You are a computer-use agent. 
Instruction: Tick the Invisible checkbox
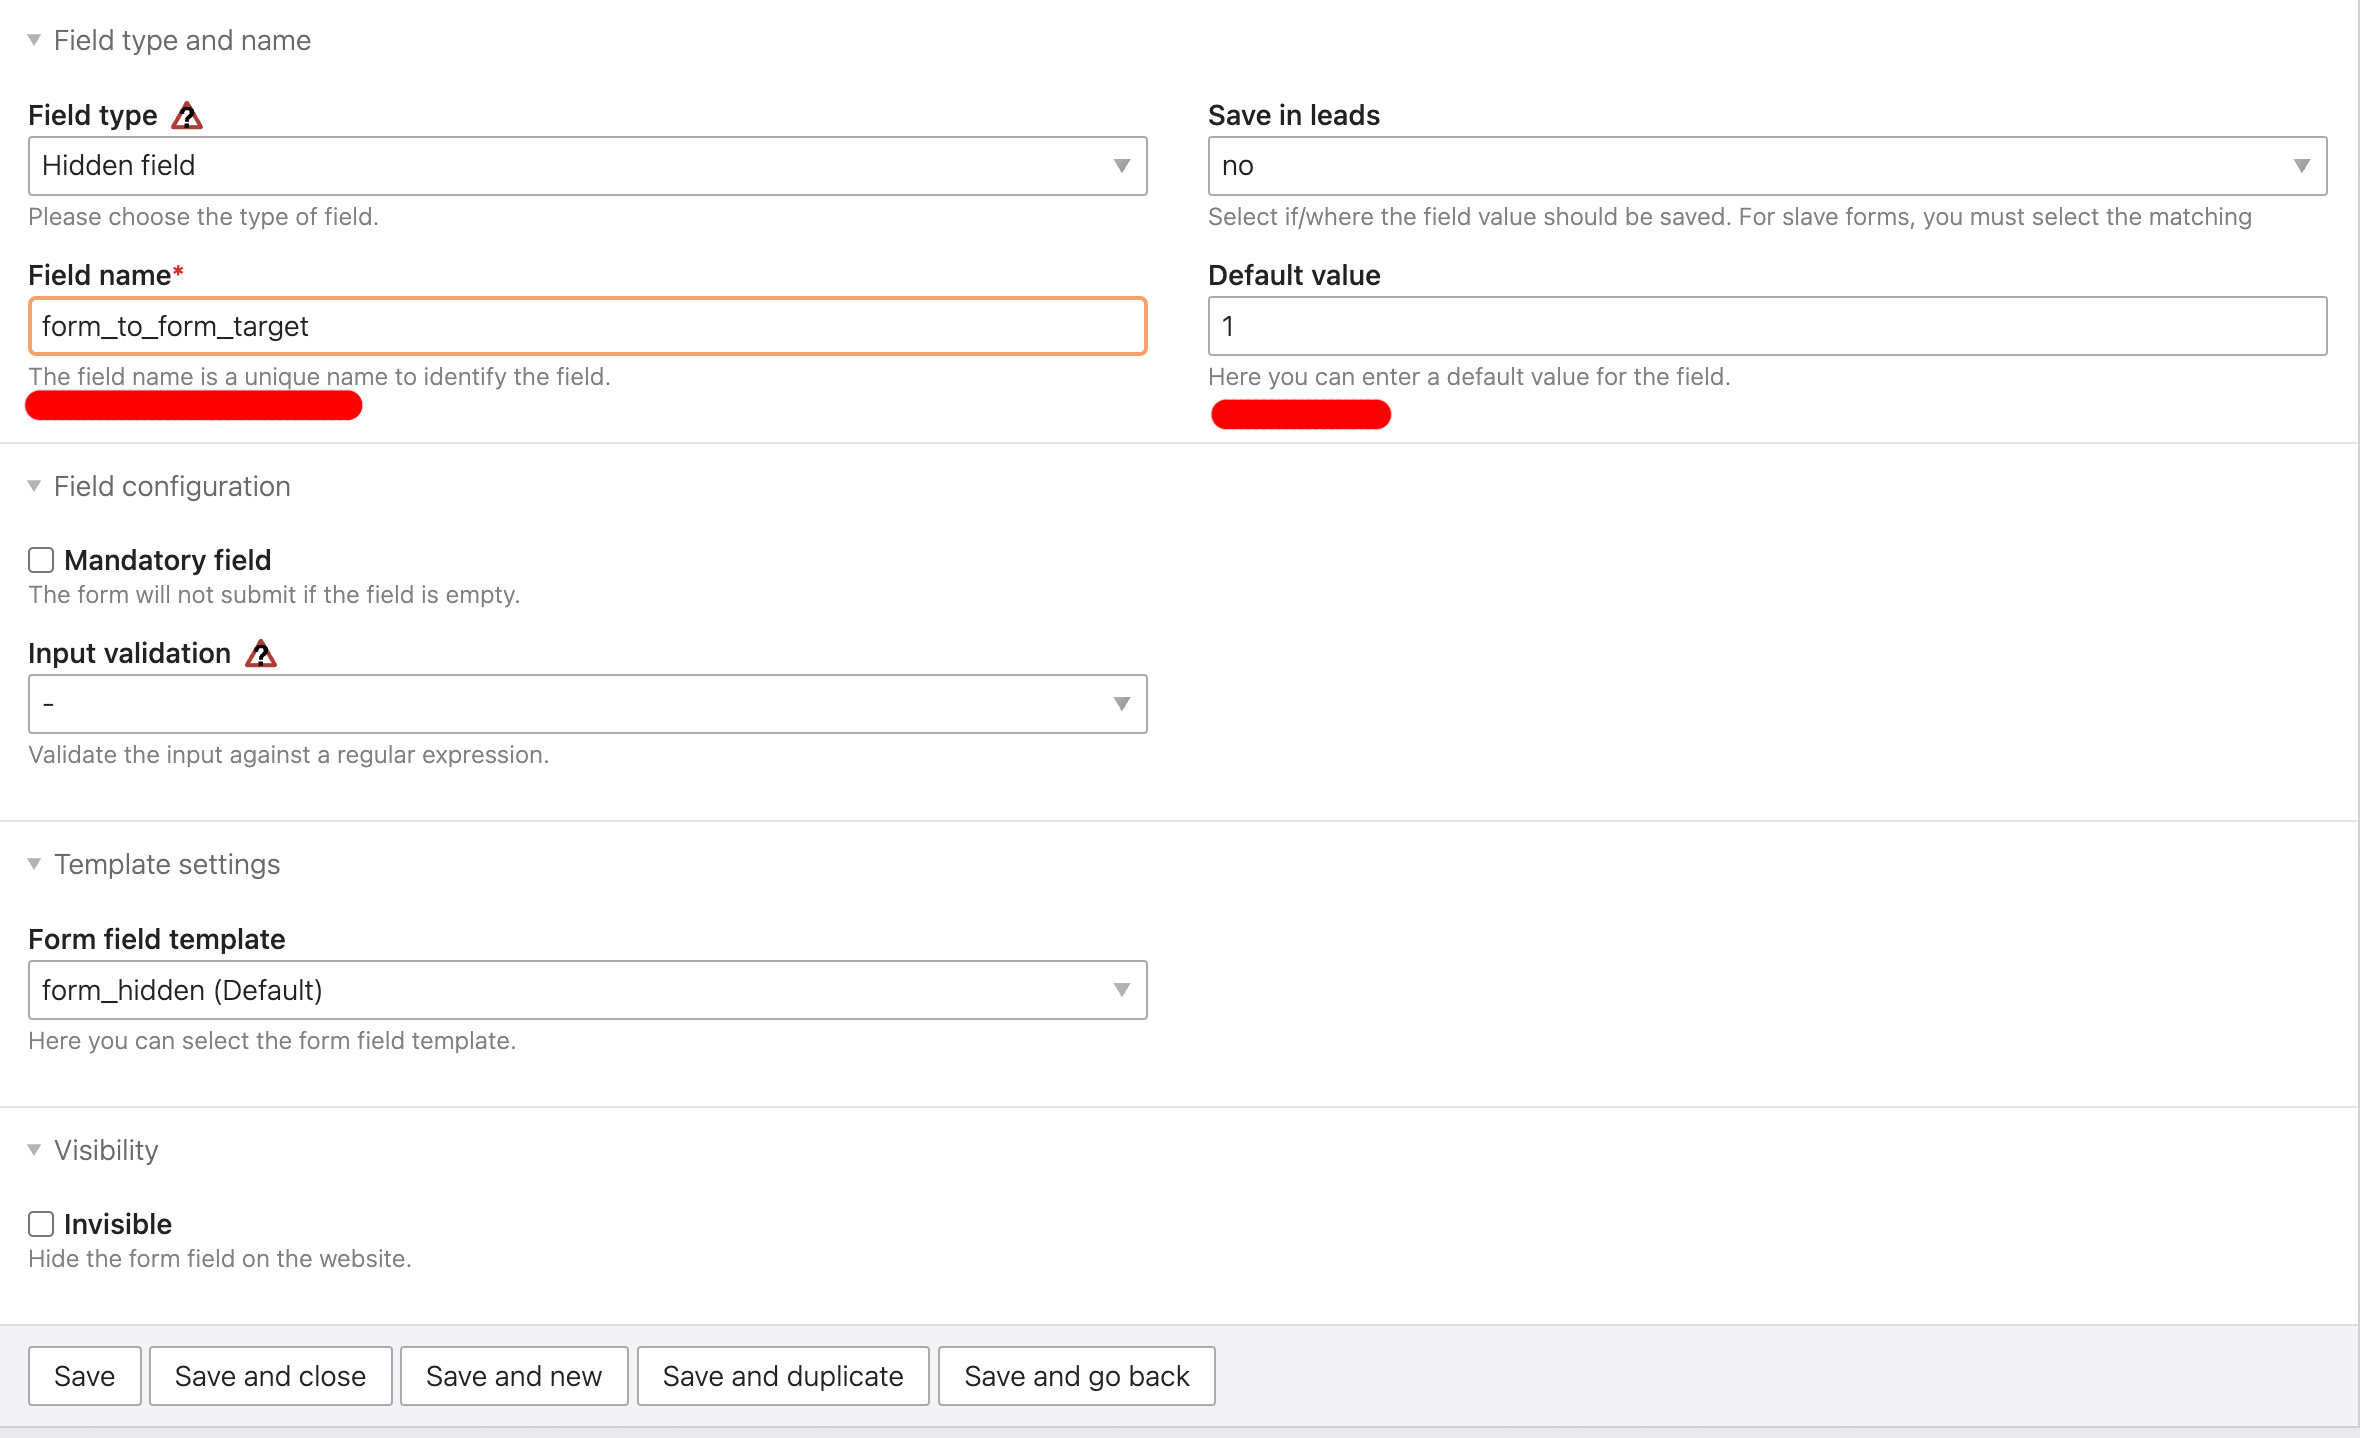coord(41,1224)
